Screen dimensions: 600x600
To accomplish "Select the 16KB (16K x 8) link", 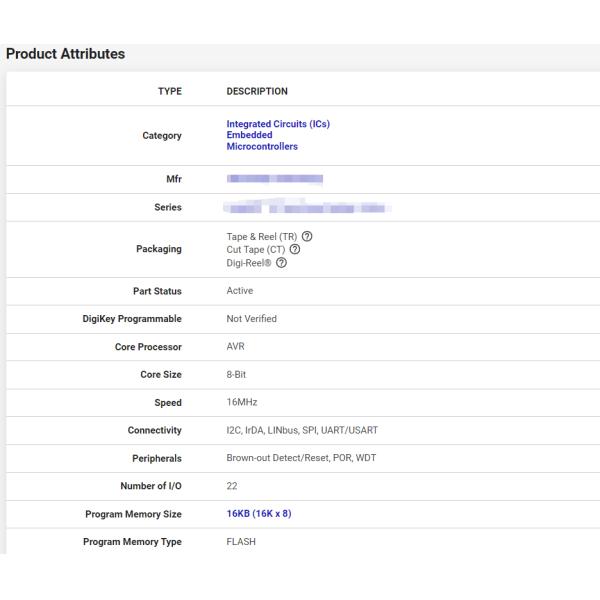I will pyautogui.click(x=259, y=514).
